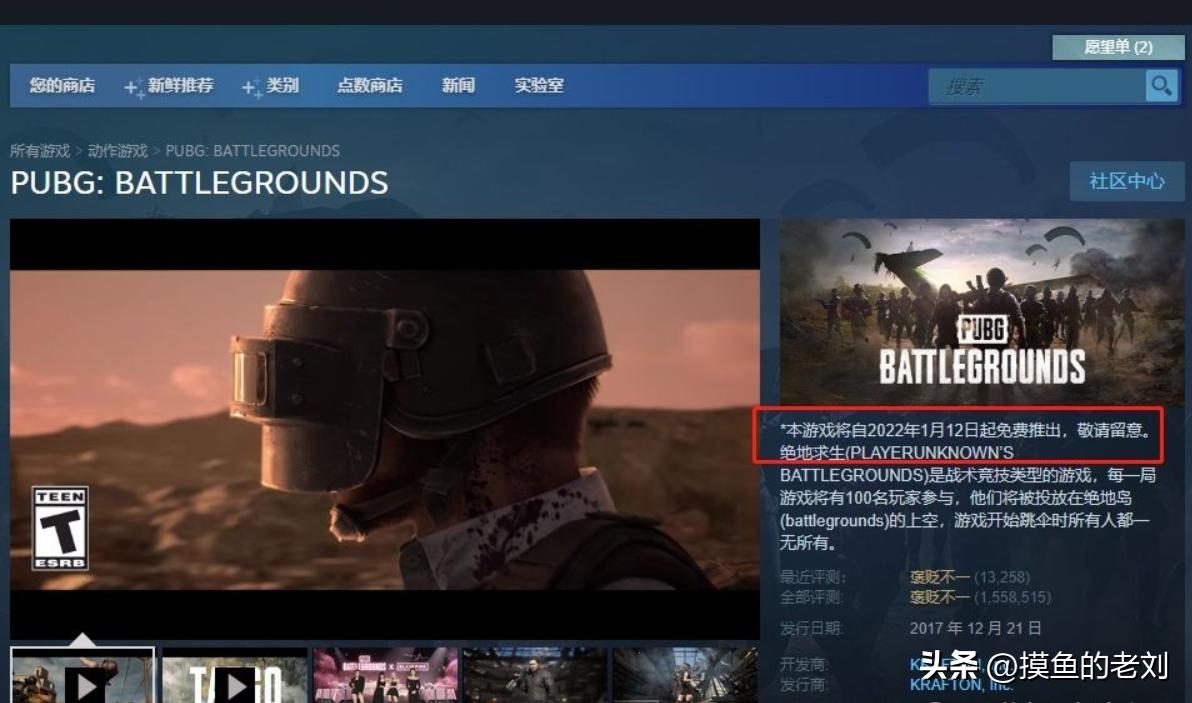The image size is (1192, 703).
Task: Open the 愿望单 (2) wishlist button
Action: click(x=1118, y=47)
